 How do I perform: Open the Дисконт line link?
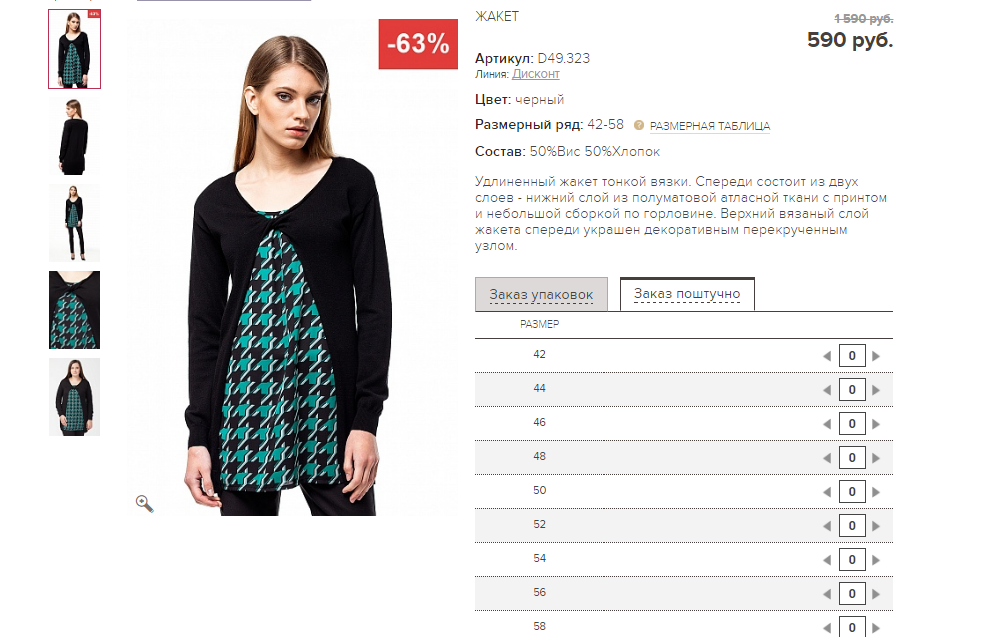[536, 74]
